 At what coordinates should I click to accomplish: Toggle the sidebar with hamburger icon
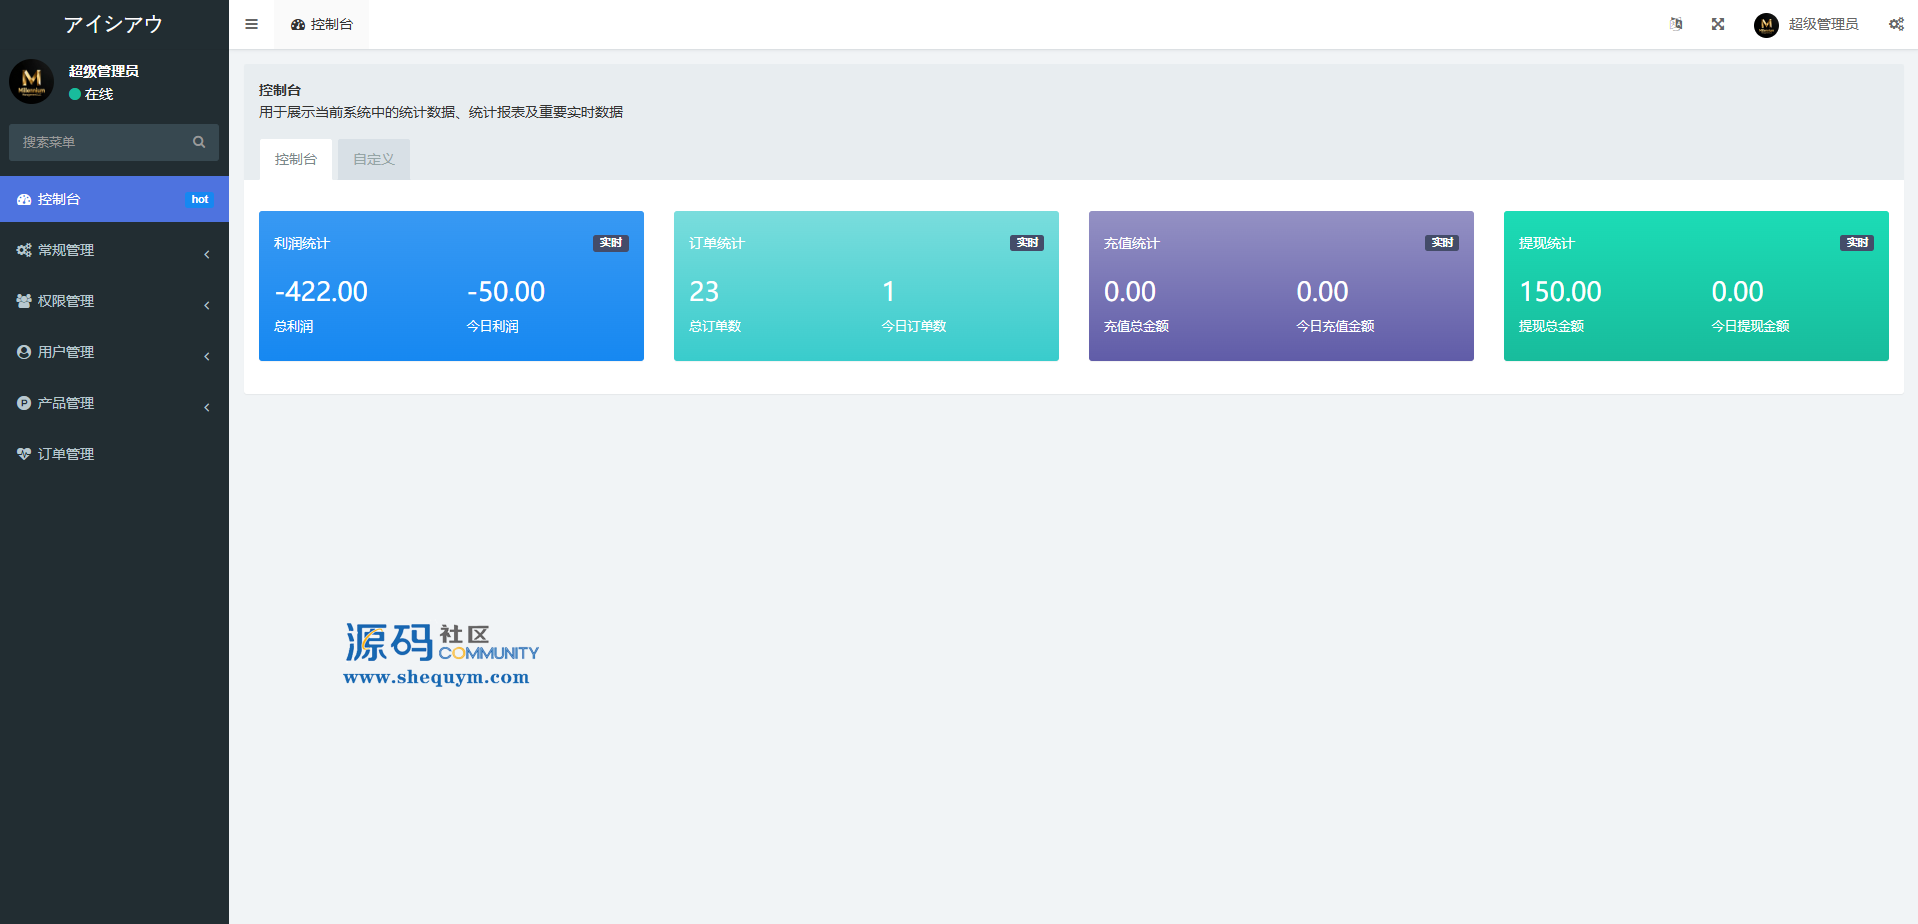click(251, 24)
